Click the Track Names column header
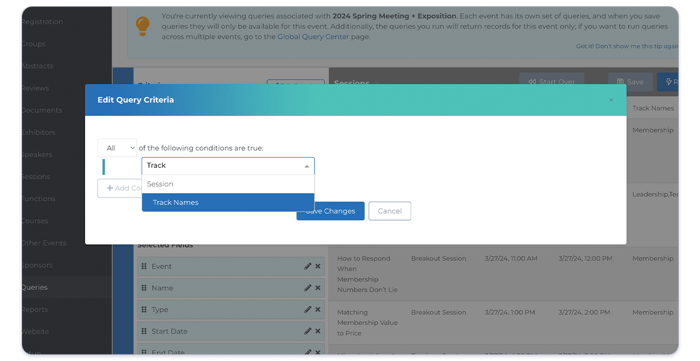 (653, 108)
